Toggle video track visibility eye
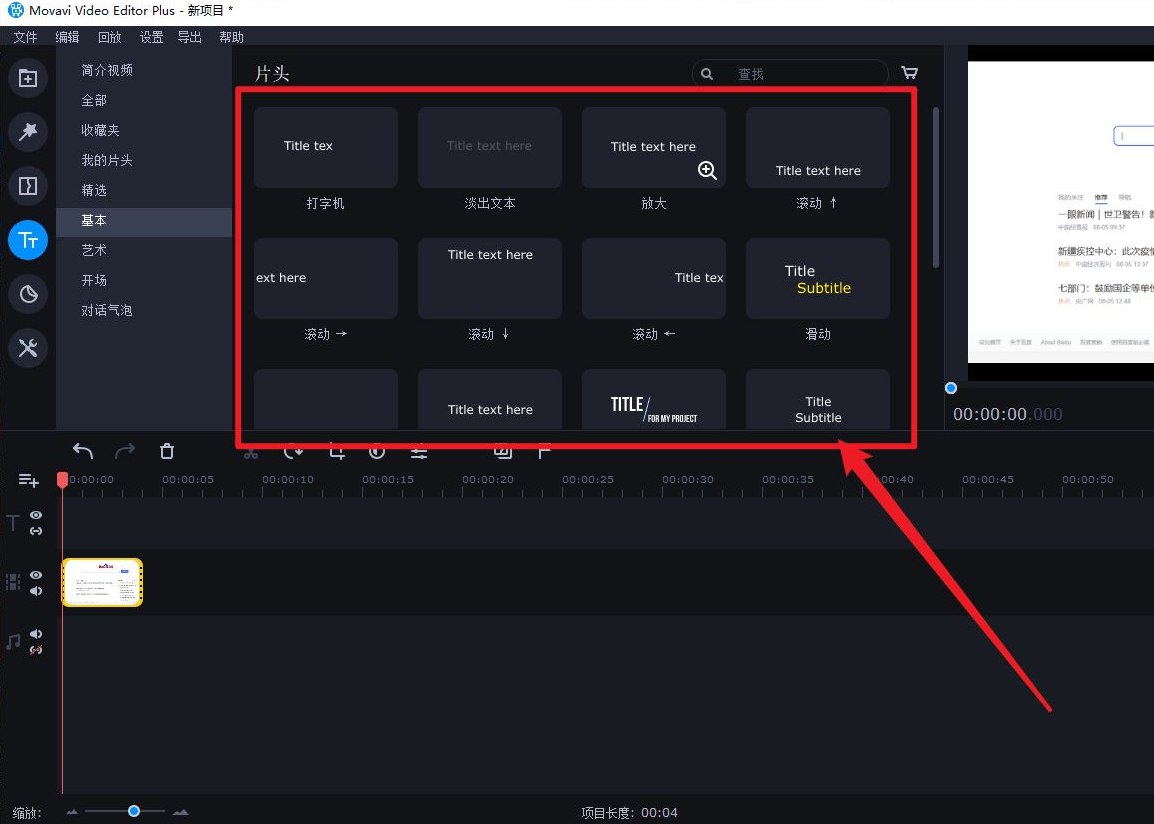The height and width of the screenshot is (824, 1154). (36, 575)
